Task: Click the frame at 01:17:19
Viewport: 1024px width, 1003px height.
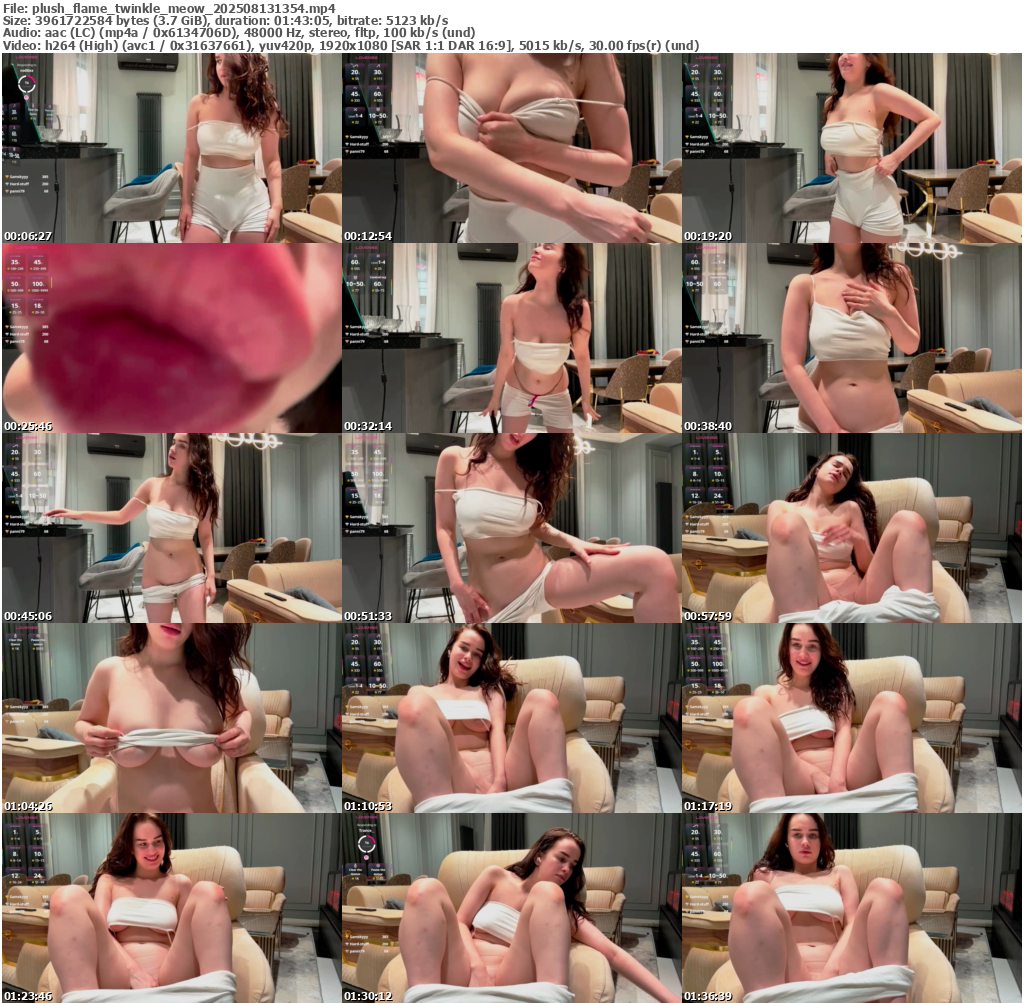Action: point(851,718)
